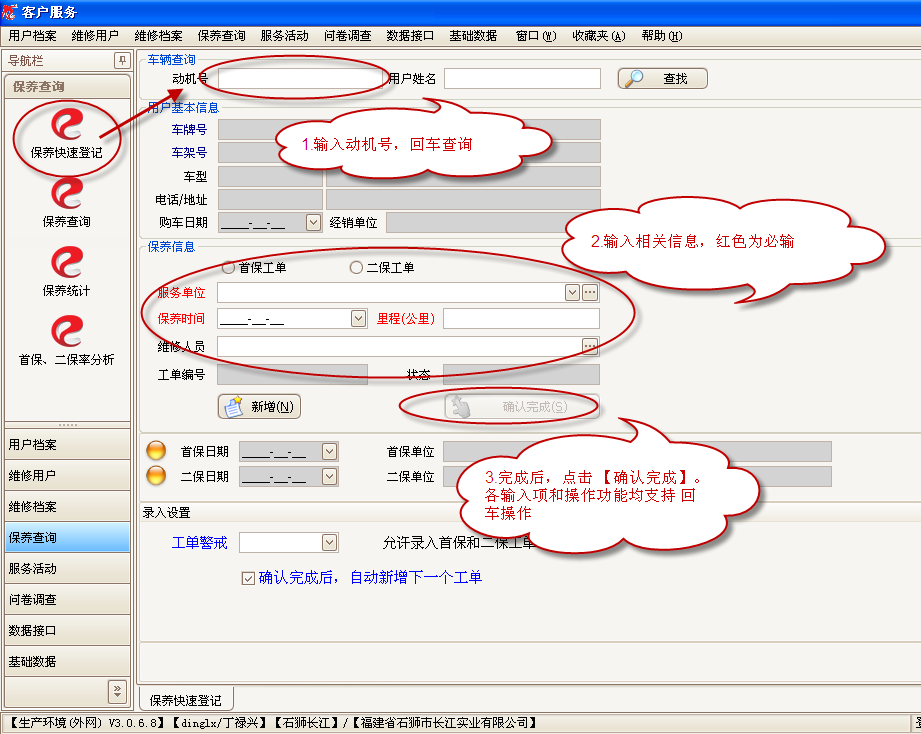This screenshot has width=921, height=734.
Task: Toggle 确认完成后自动新增下一个工单 checkbox
Action: point(248,578)
